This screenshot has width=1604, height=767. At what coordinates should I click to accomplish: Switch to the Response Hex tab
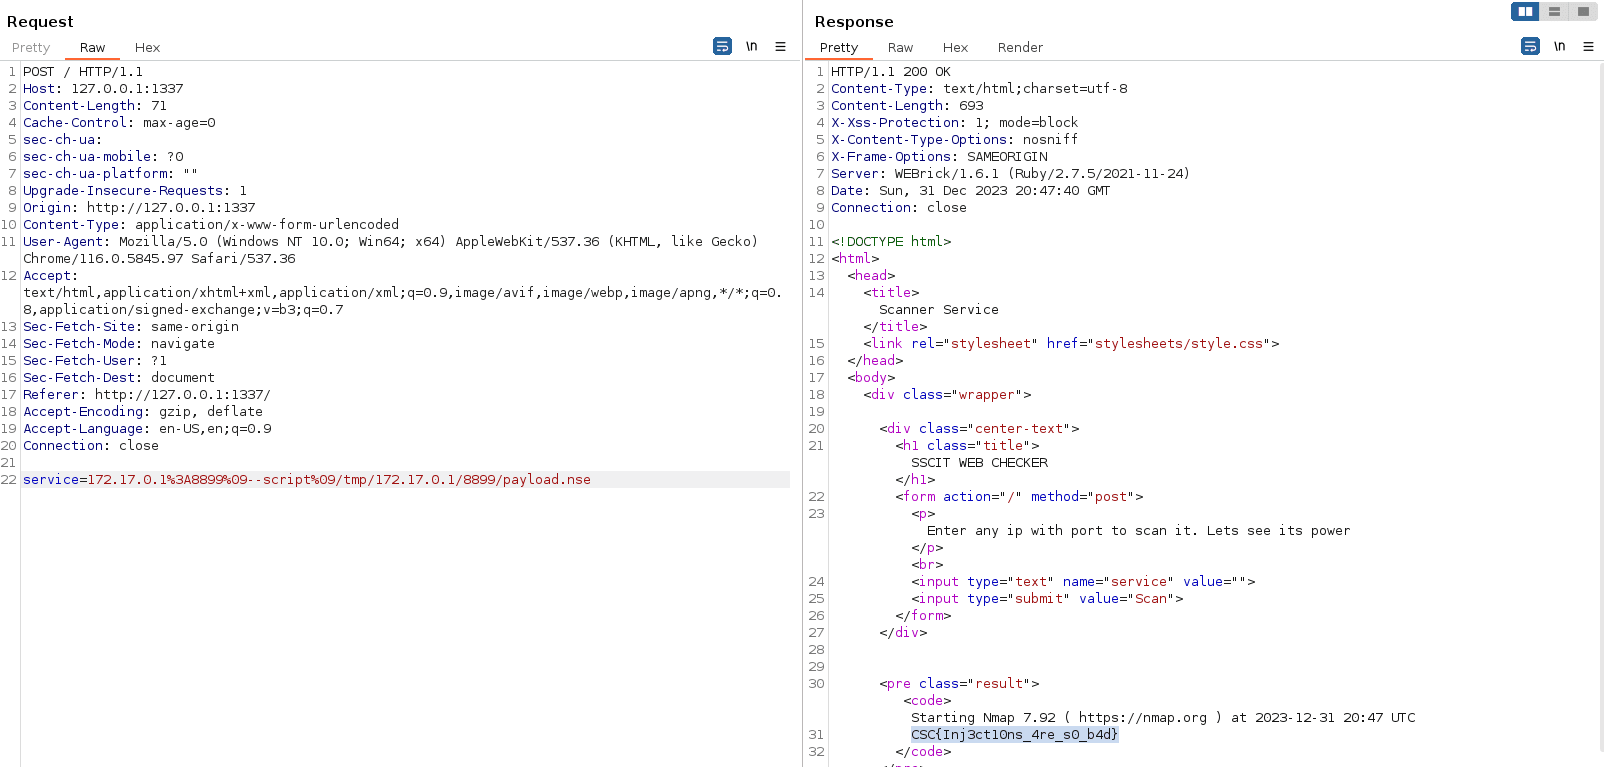pos(955,47)
